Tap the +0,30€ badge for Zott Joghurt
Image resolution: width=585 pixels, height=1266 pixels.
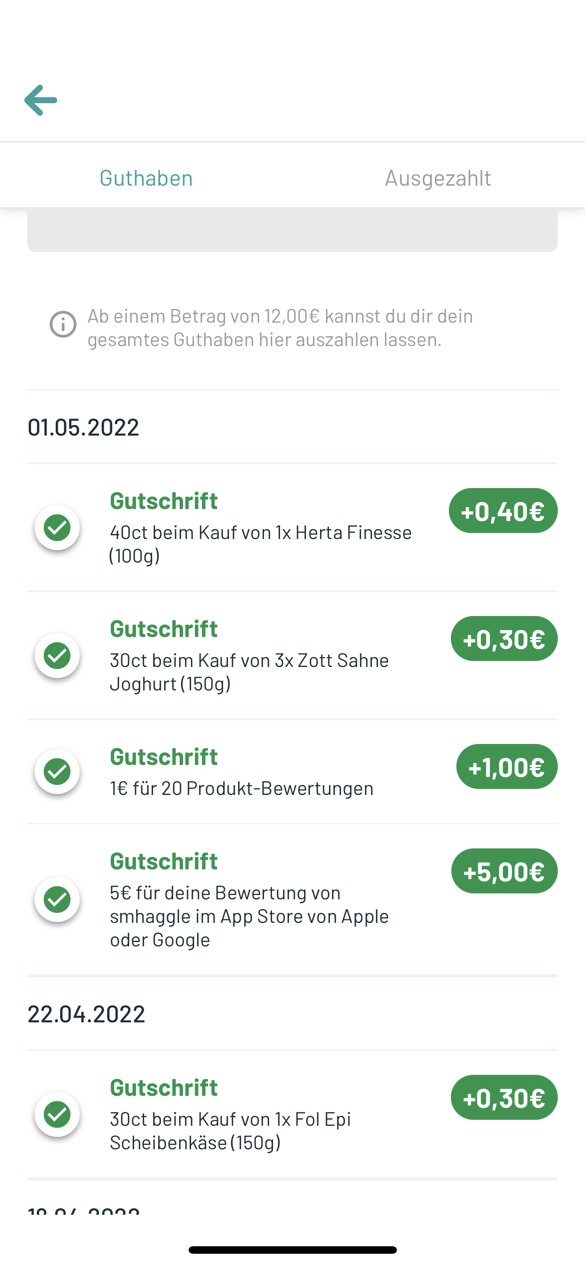click(x=504, y=639)
